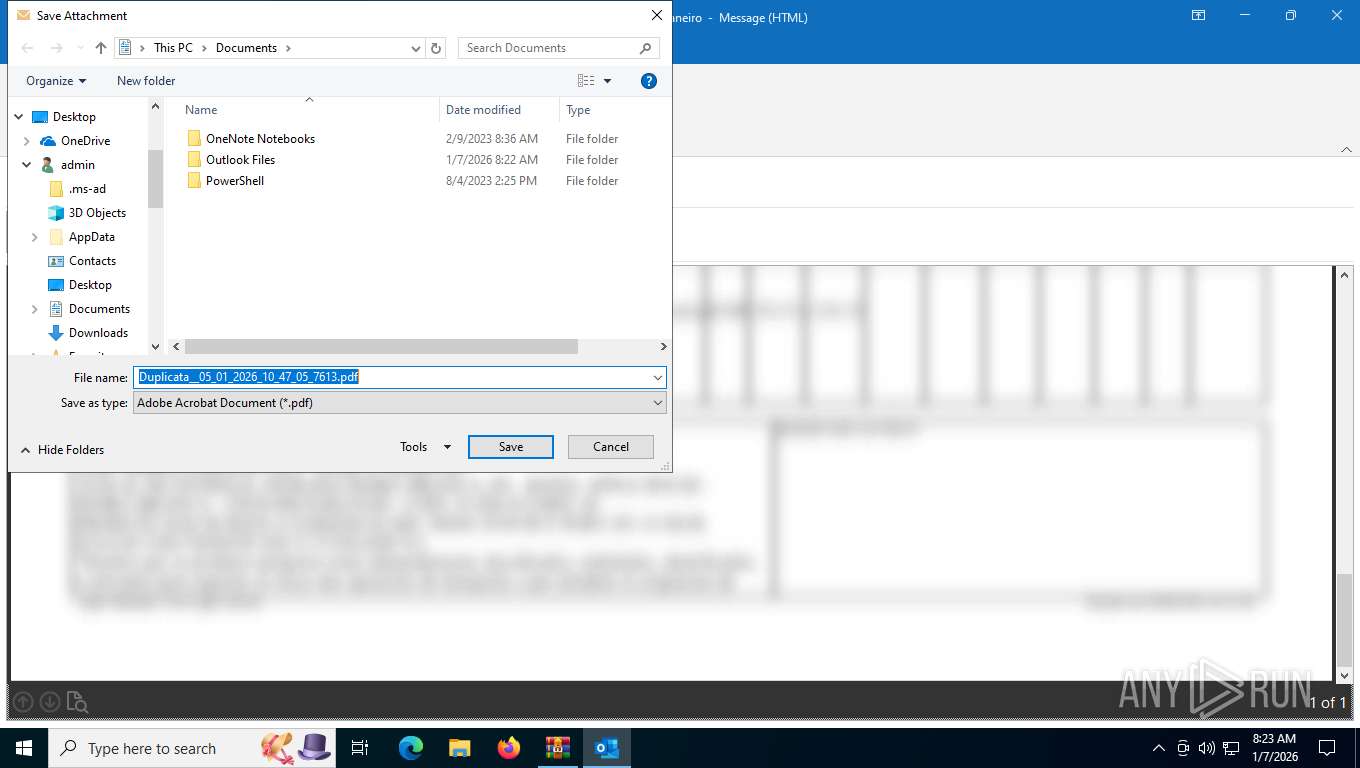Open the address bar history dropdown

416,48
